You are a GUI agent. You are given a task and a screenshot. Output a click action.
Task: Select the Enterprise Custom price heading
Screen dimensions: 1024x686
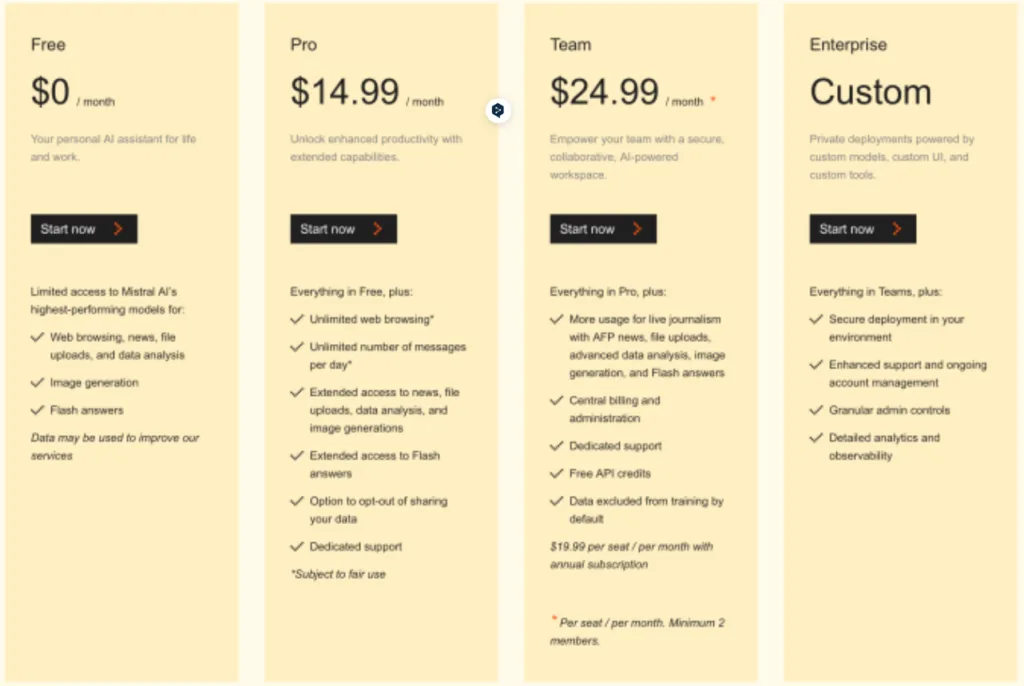(871, 91)
